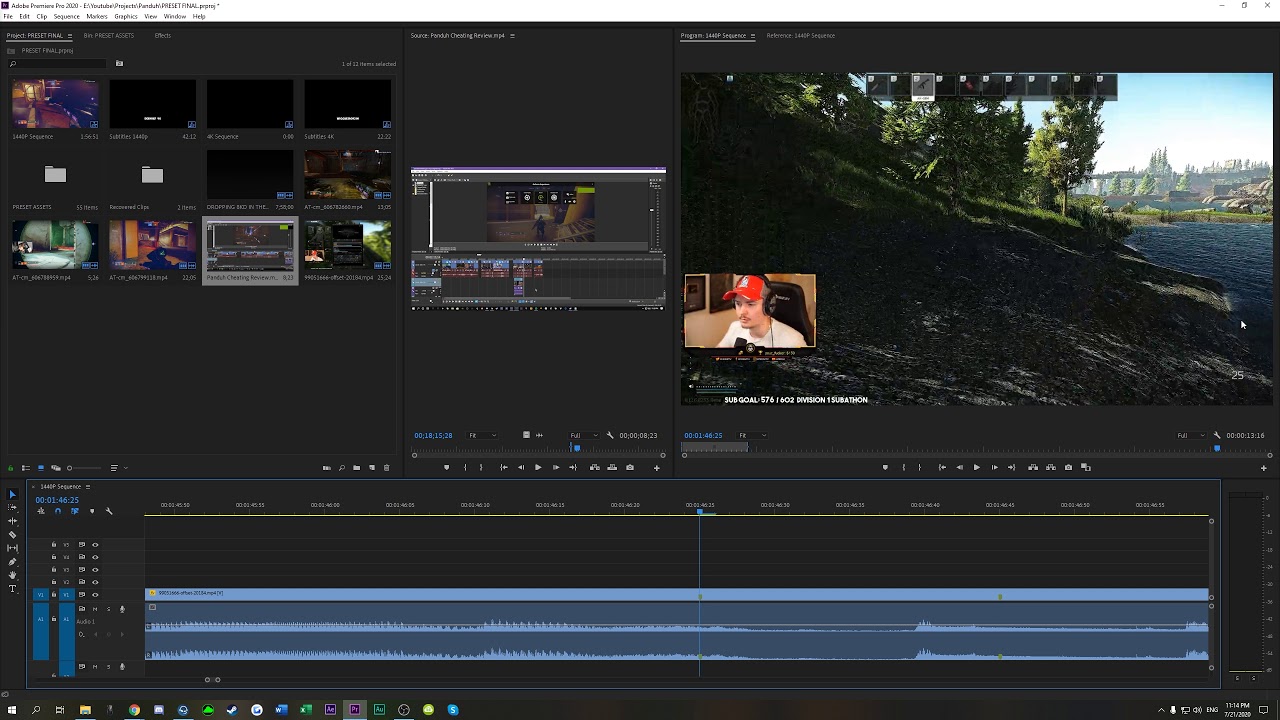The width and height of the screenshot is (1280, 720).
Task: Open Google Chrome from the taskbar
Action: (134, 710)
